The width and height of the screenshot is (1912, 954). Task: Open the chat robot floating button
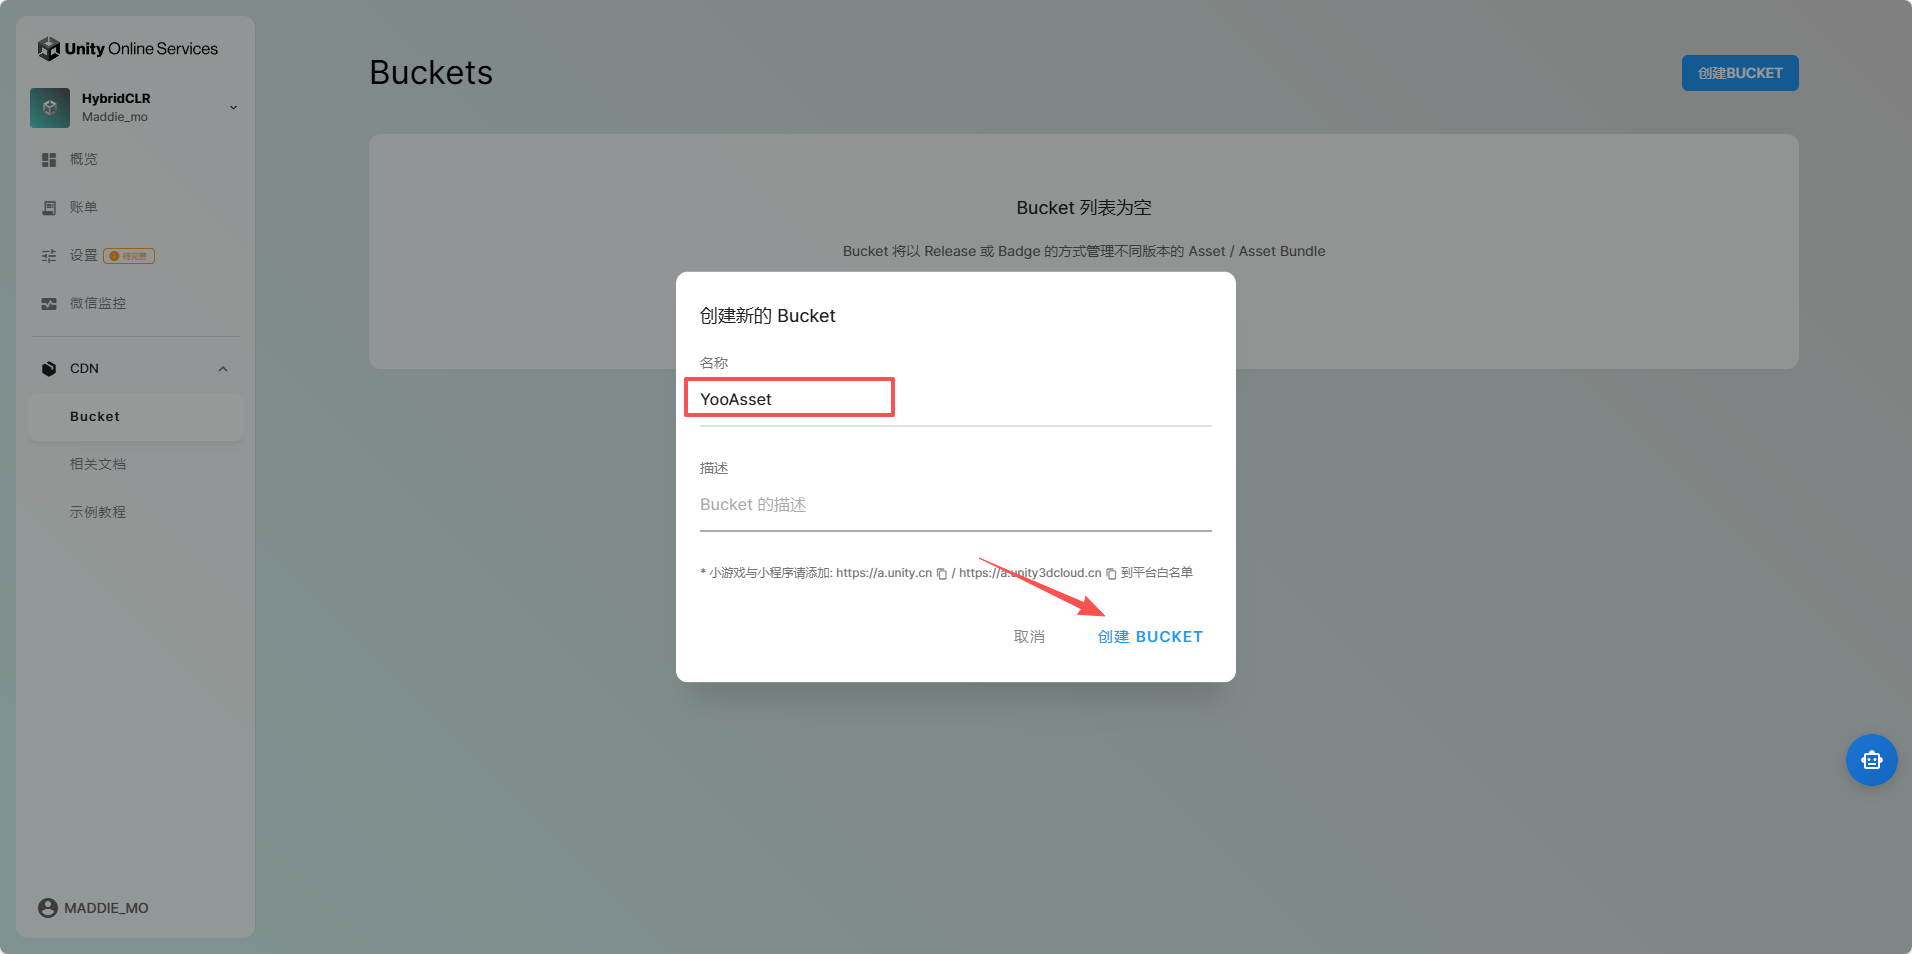pos(1872,760)
